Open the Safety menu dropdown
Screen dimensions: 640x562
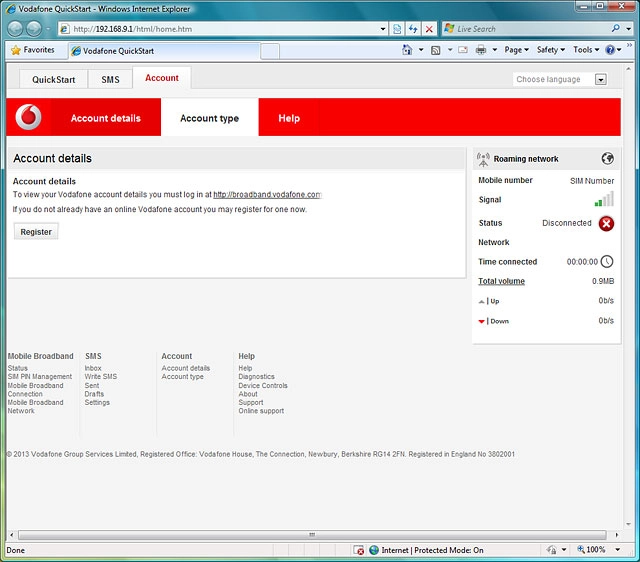[x=551, y=50]
